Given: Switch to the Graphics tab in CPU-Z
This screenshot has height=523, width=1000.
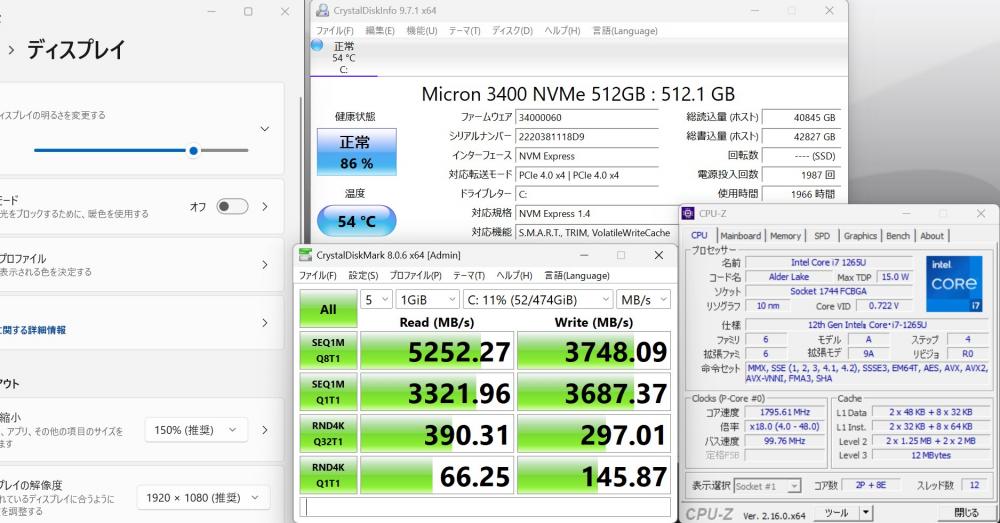Looking at the screenshot, I should pos(860,235).
